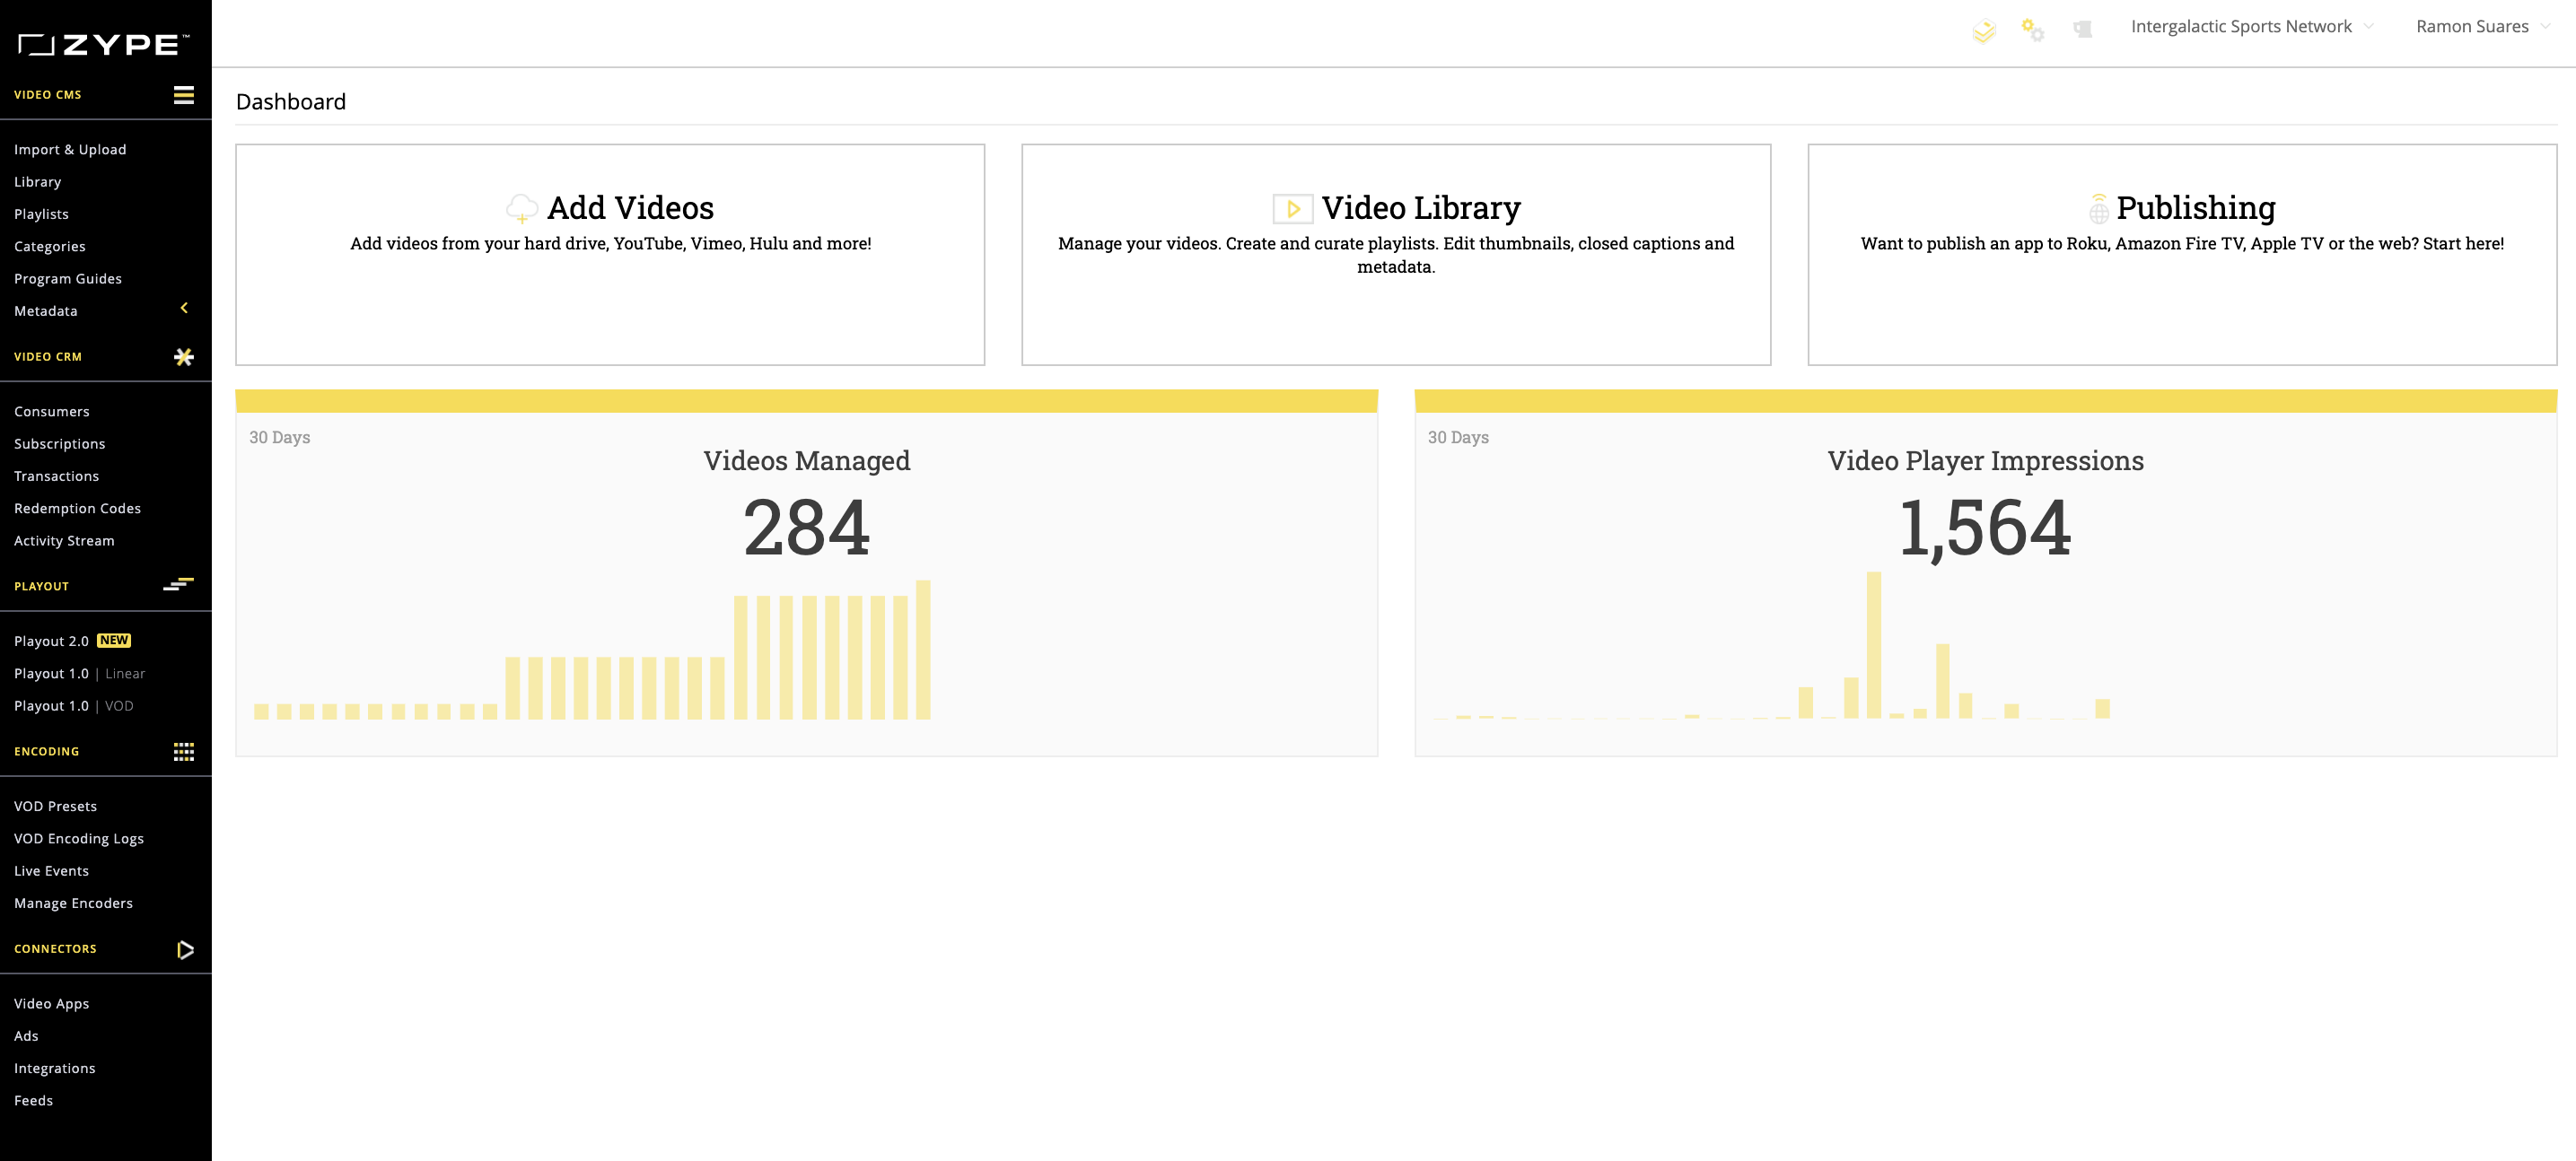Image resolution: width=2576 pixels, height=1161 pixels.
Task: Click the CONNECTORS section header
Action: tap(56, 949)
